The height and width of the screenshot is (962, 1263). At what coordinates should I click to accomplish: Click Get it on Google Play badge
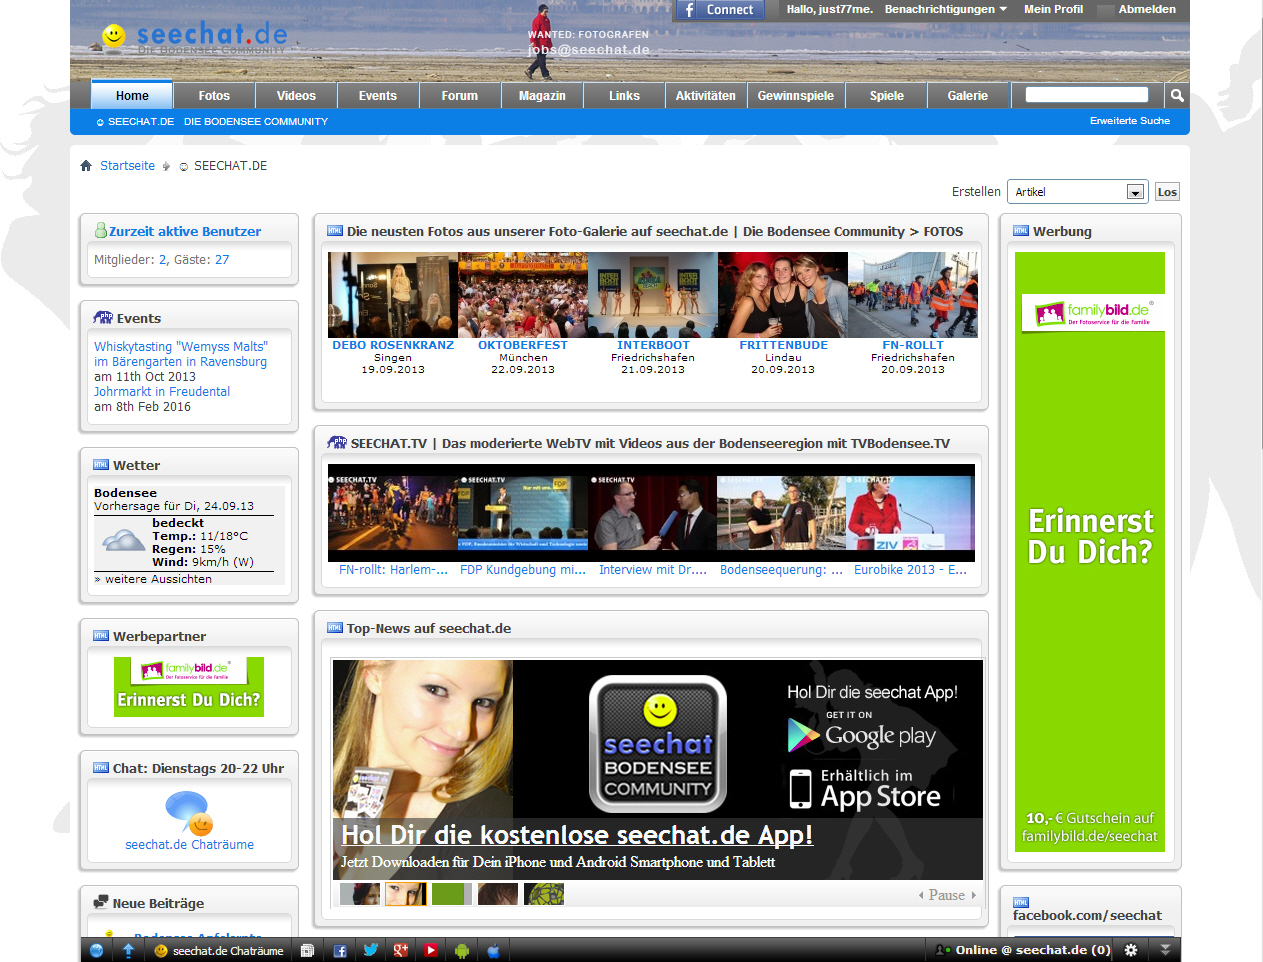[x=862, y=731]
